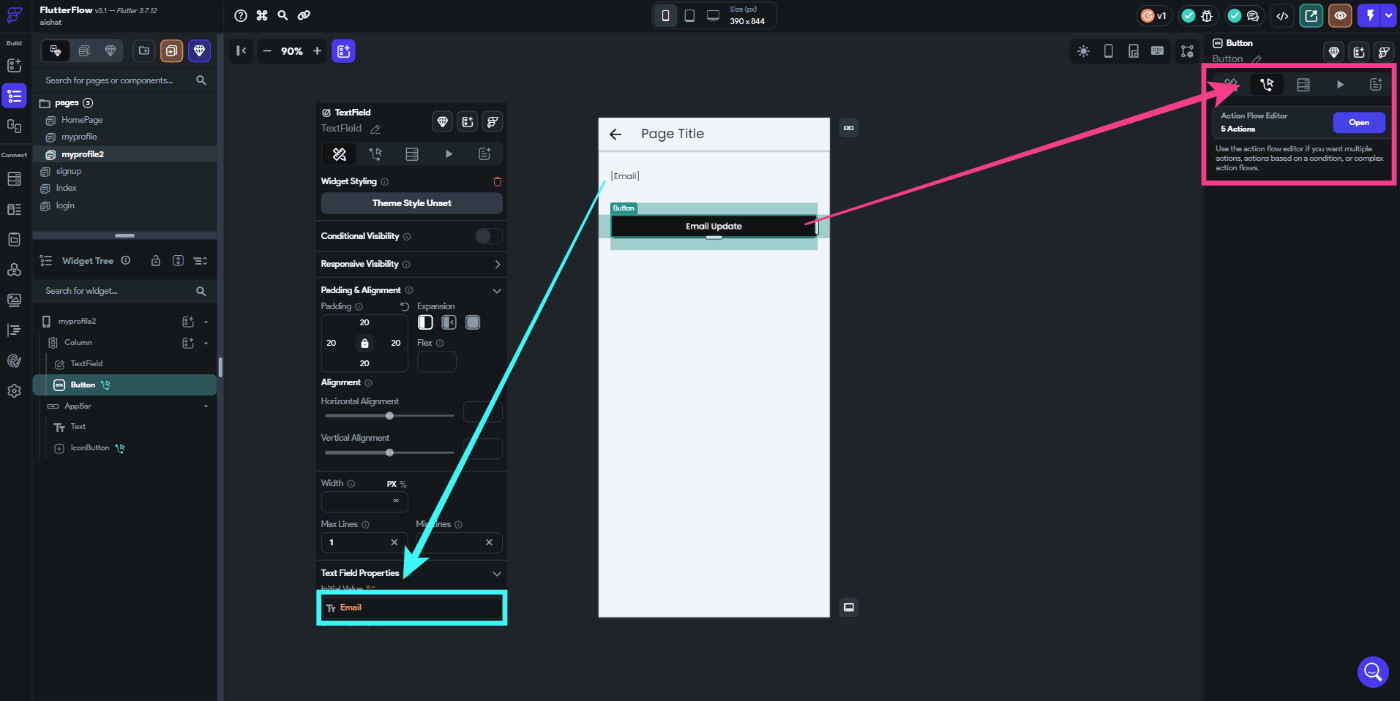Screen dimensions: 1400x701
Task: Select first Expansion option icon
Action: tap(425, 322)
